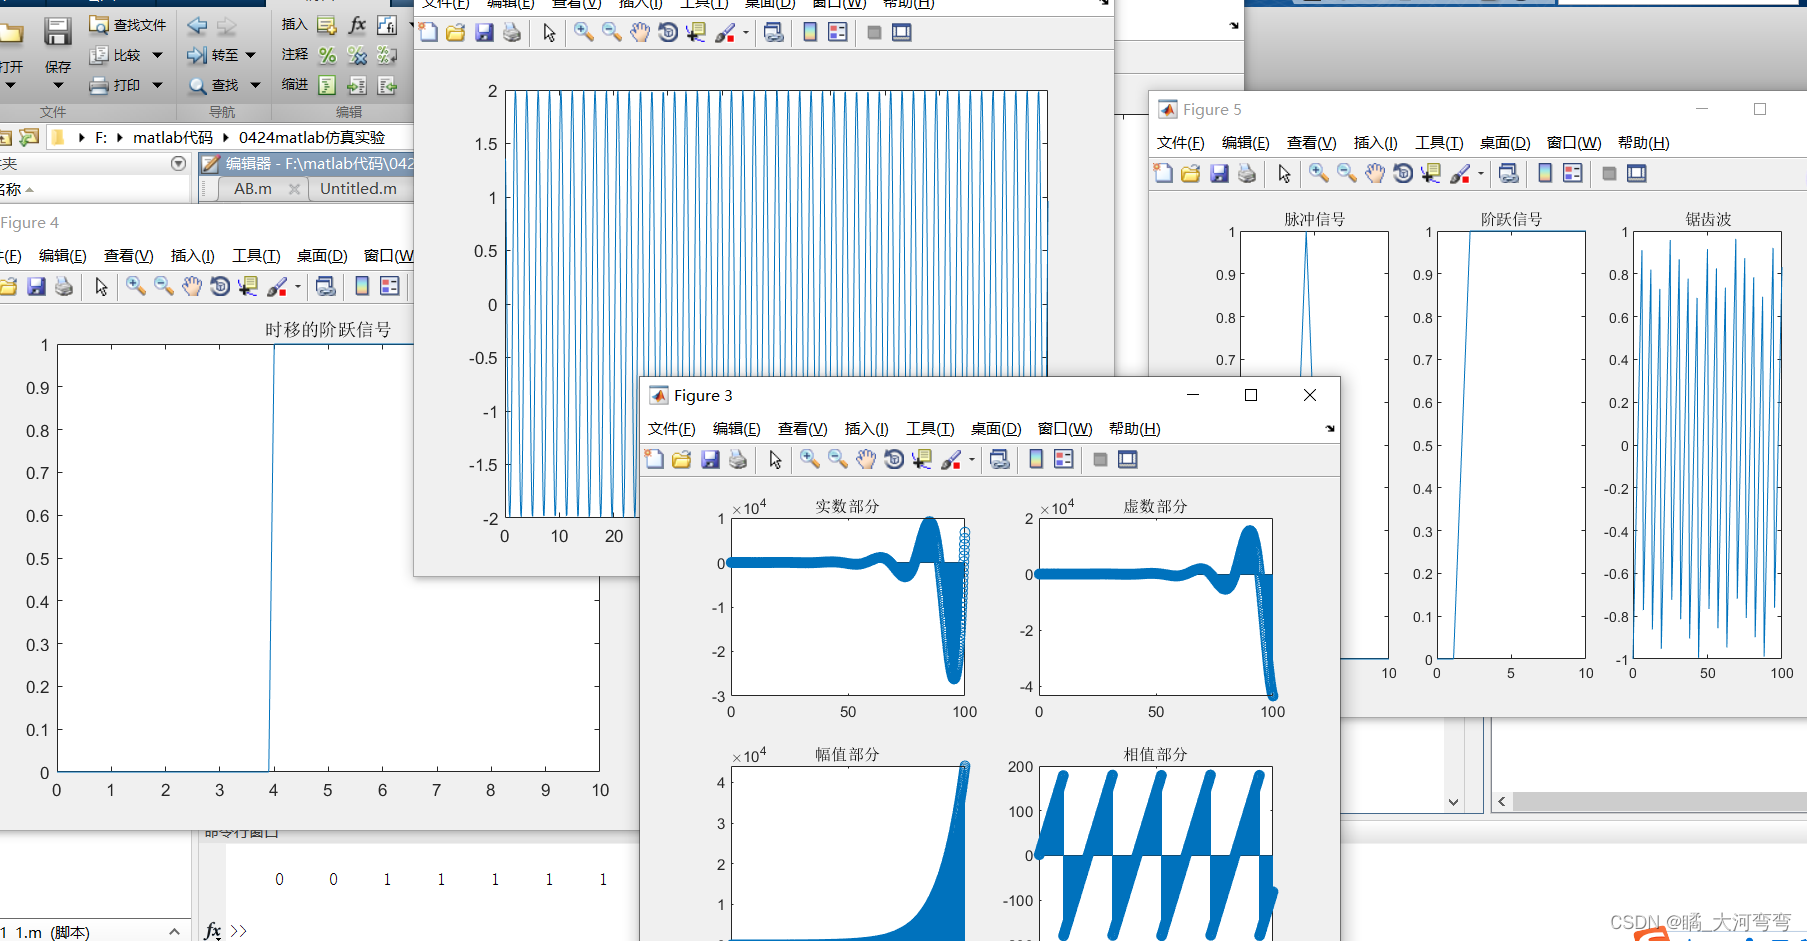Screen dimensions: 1807x941
Task: Select Pan hand tool in Figure 5
Action: point(1375,173)
